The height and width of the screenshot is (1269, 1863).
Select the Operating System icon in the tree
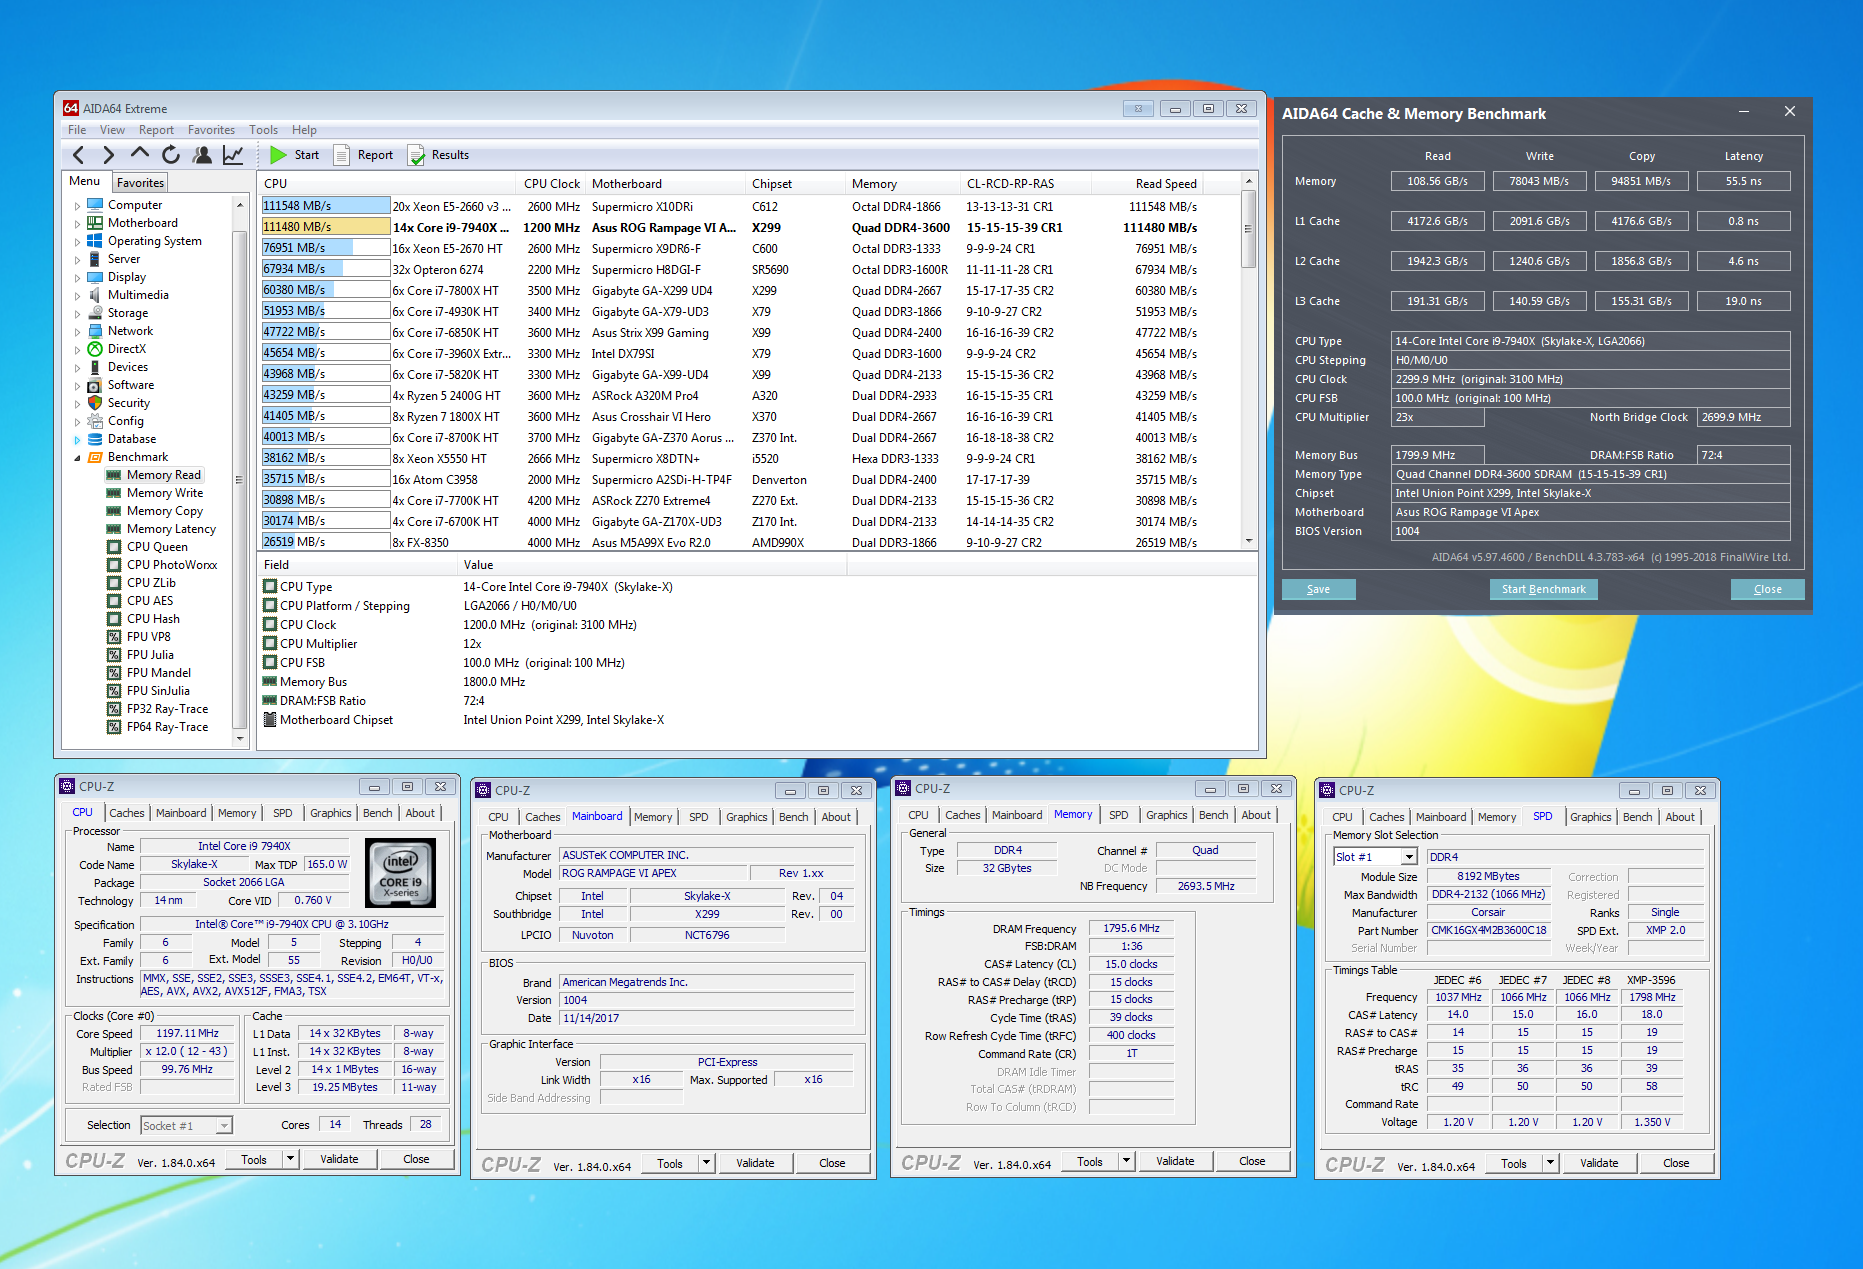click(95, 241)
